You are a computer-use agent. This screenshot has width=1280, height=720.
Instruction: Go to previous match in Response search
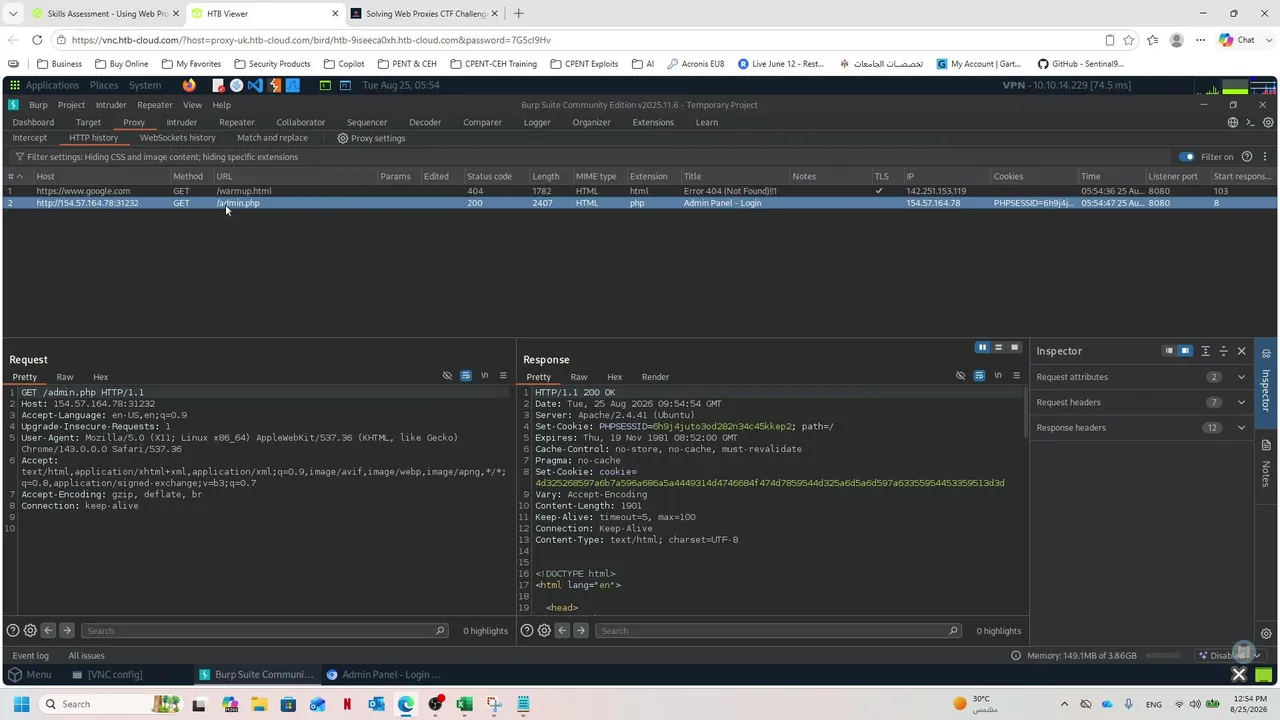[x=562, y=631]
